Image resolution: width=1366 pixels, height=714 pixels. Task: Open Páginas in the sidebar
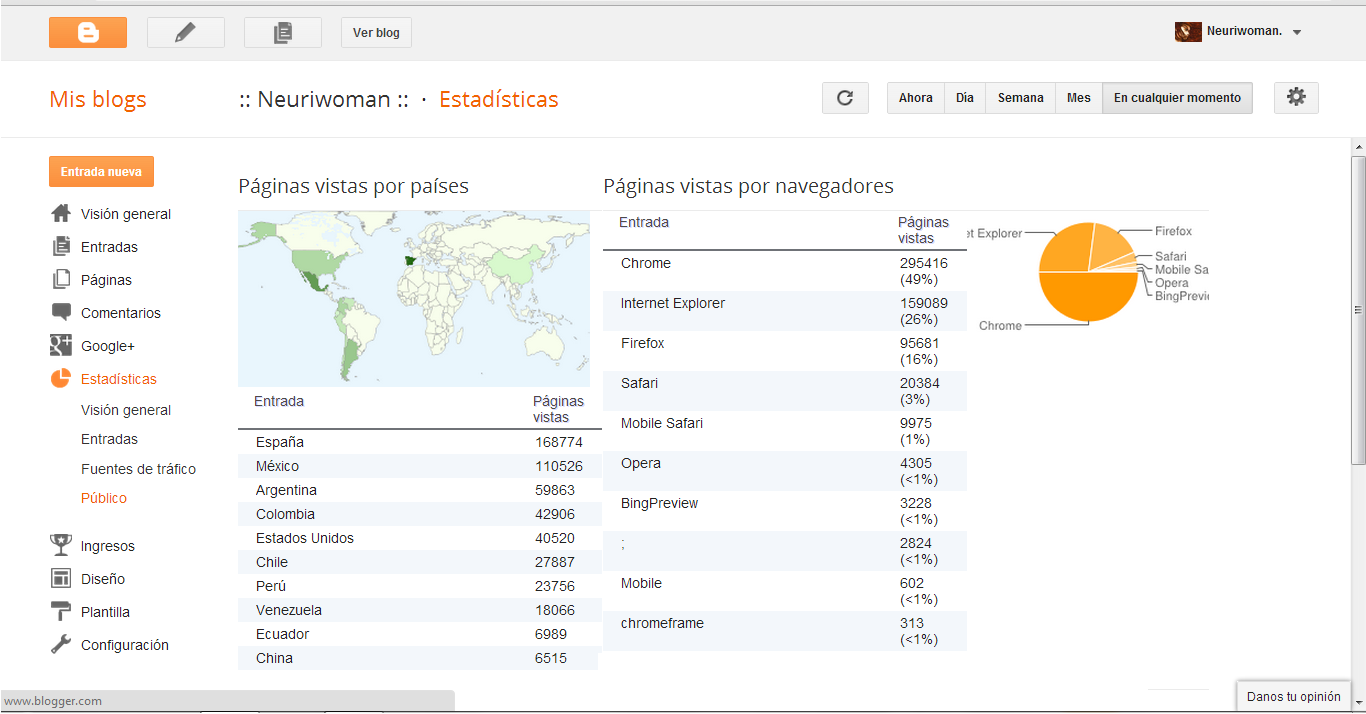[x=106, y=280]
